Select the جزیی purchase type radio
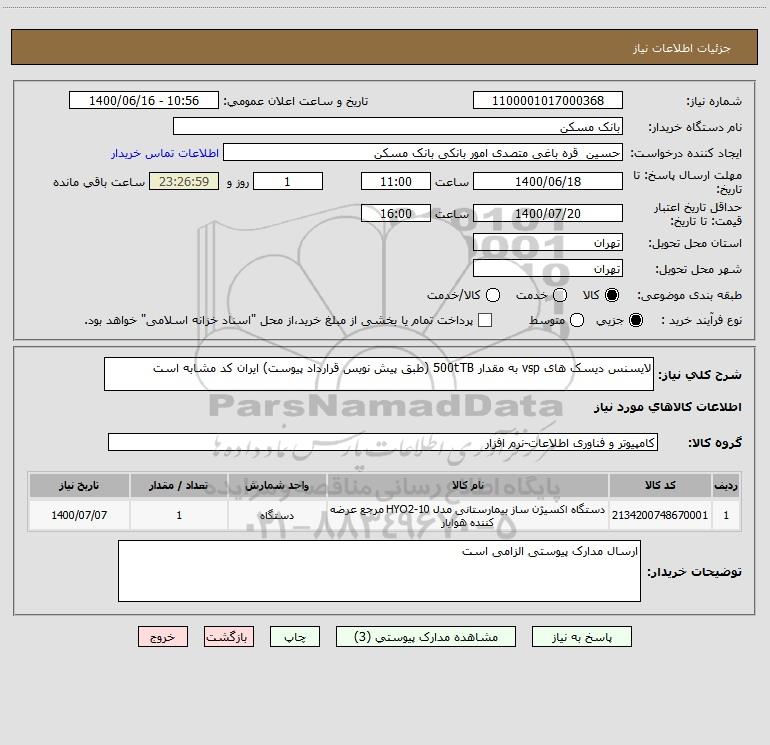The height and width of the screenshot is (745, 770). pos(635,320)
